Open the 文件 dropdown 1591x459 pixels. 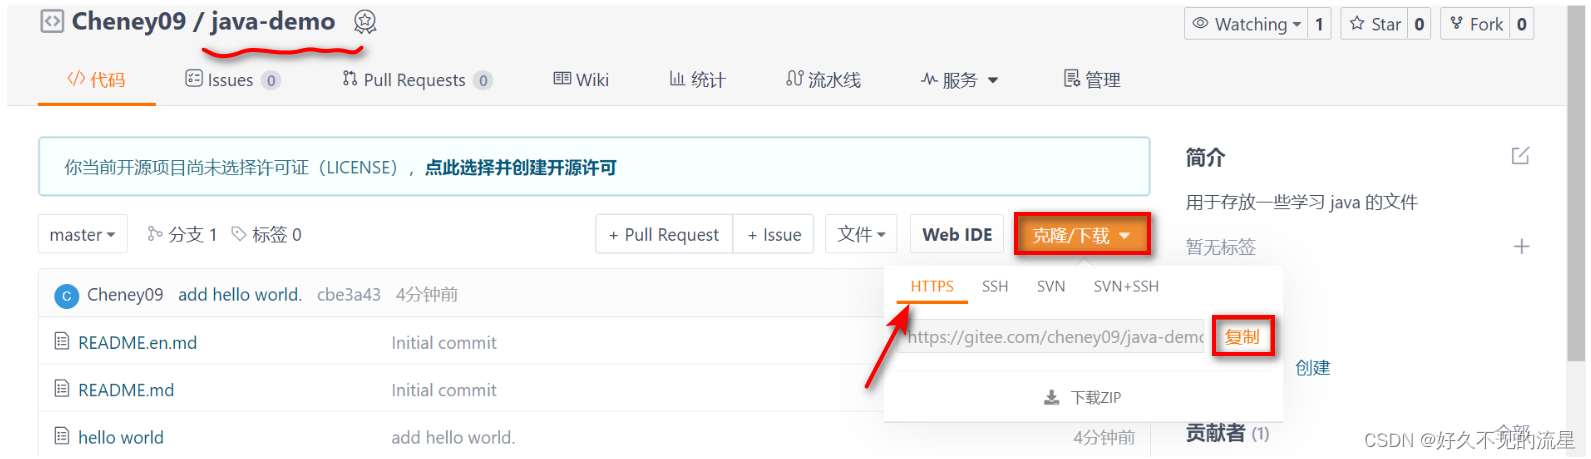point(861,234)
